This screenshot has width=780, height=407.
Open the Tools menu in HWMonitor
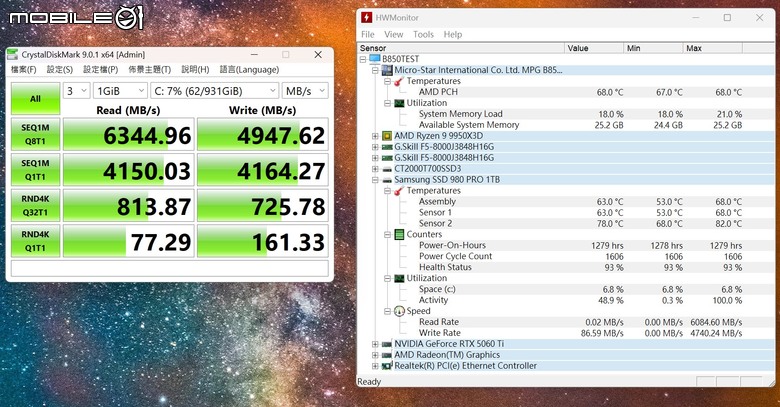(423, 34)
